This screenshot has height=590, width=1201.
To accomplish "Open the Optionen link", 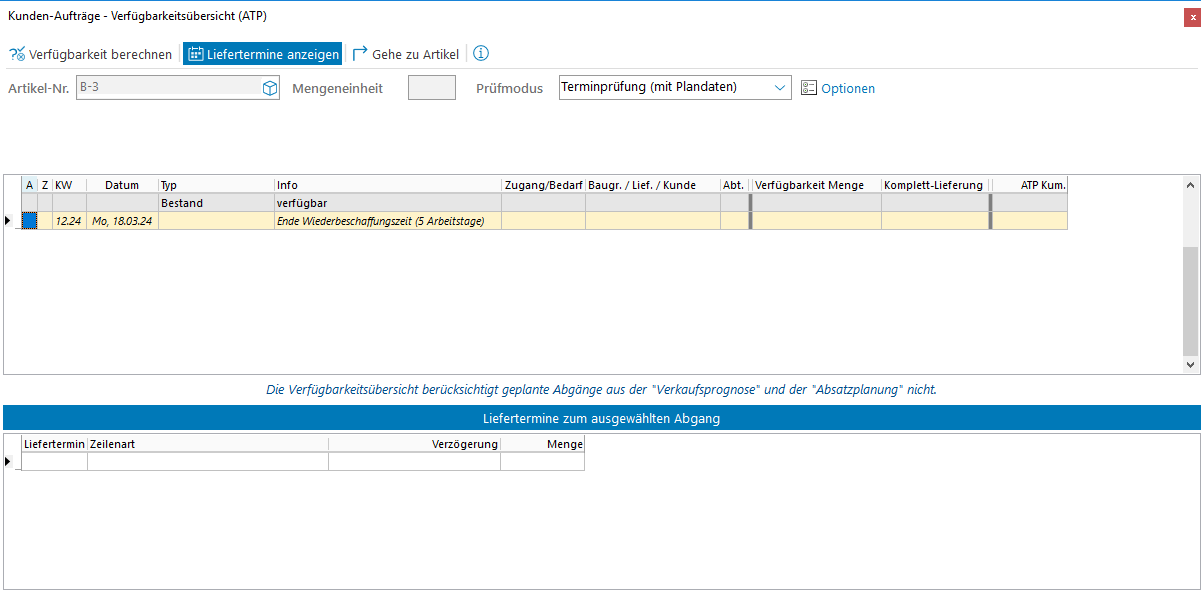I will (847, 88).
